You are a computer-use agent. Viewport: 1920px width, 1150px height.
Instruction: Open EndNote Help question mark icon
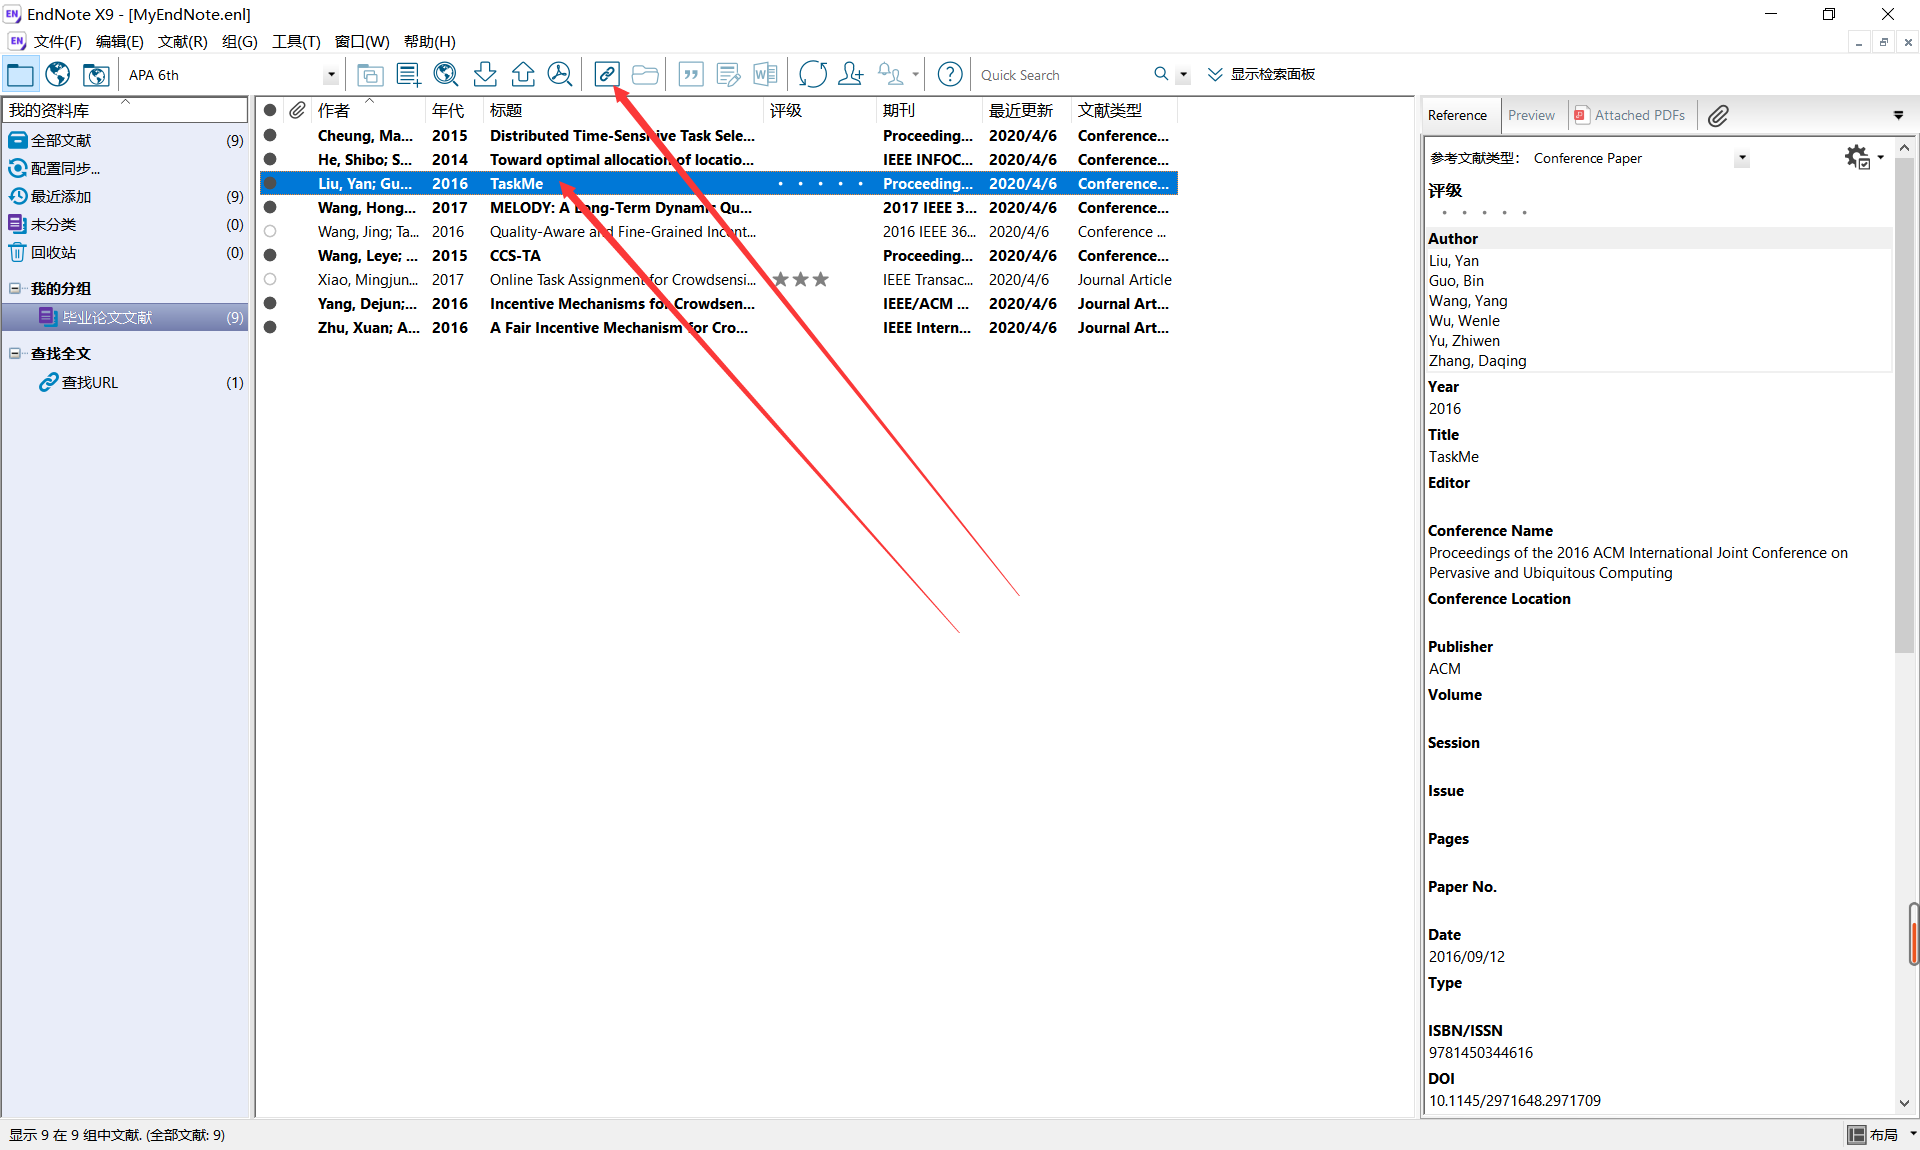[950, 74]
